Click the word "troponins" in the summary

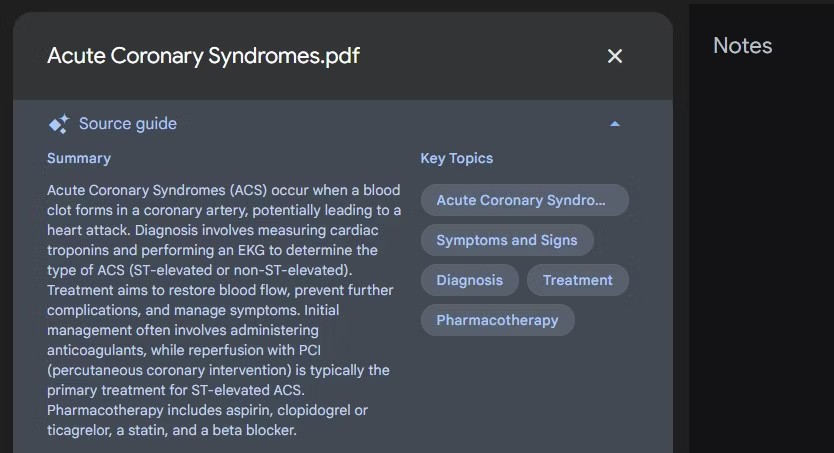pos(81,250)
